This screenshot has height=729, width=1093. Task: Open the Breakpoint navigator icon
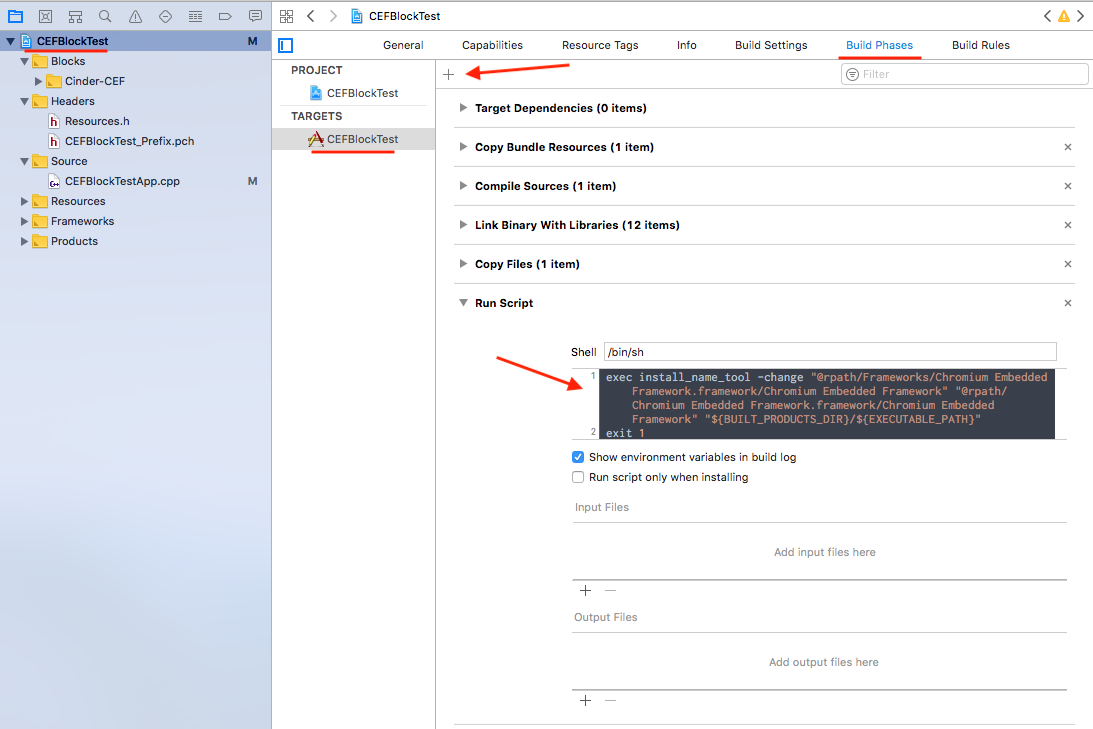click(x=225, y=16)
